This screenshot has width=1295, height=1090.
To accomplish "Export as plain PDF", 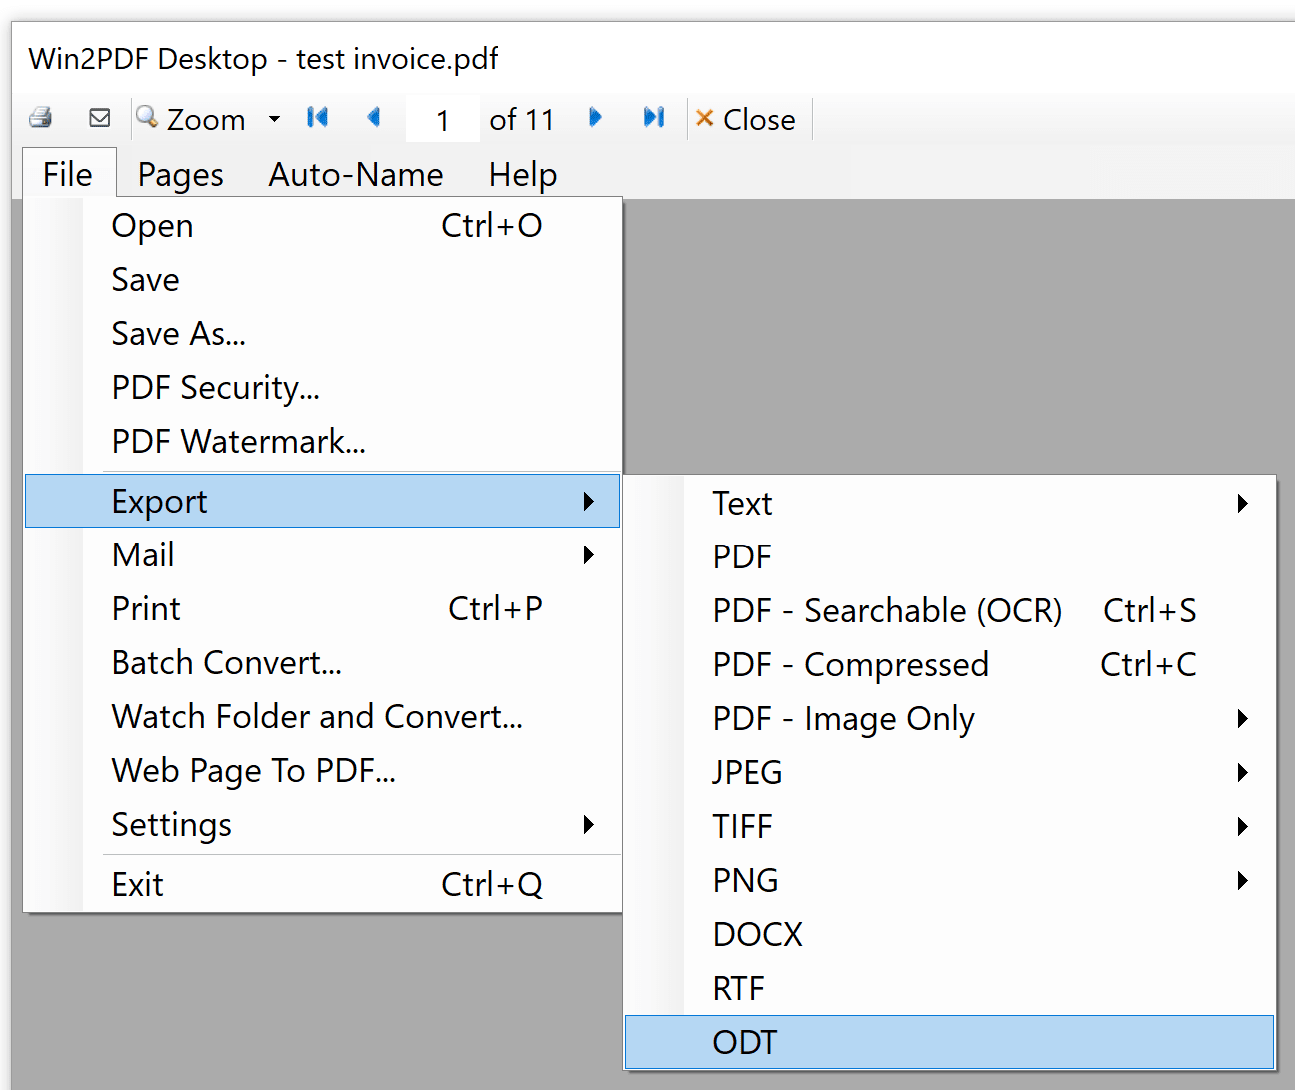I will (x=950, y=557).
